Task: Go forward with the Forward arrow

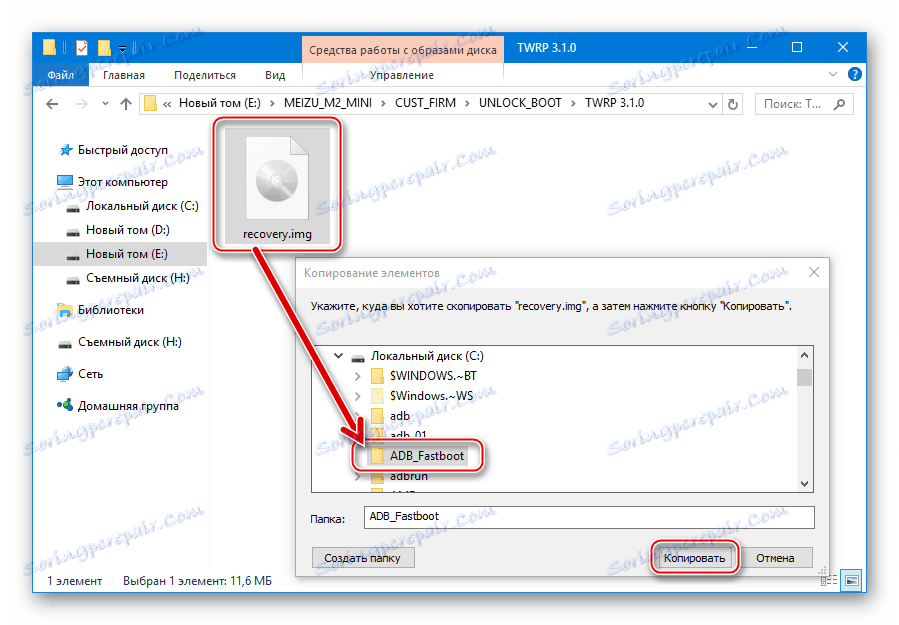Action: [x=82, y=104]
